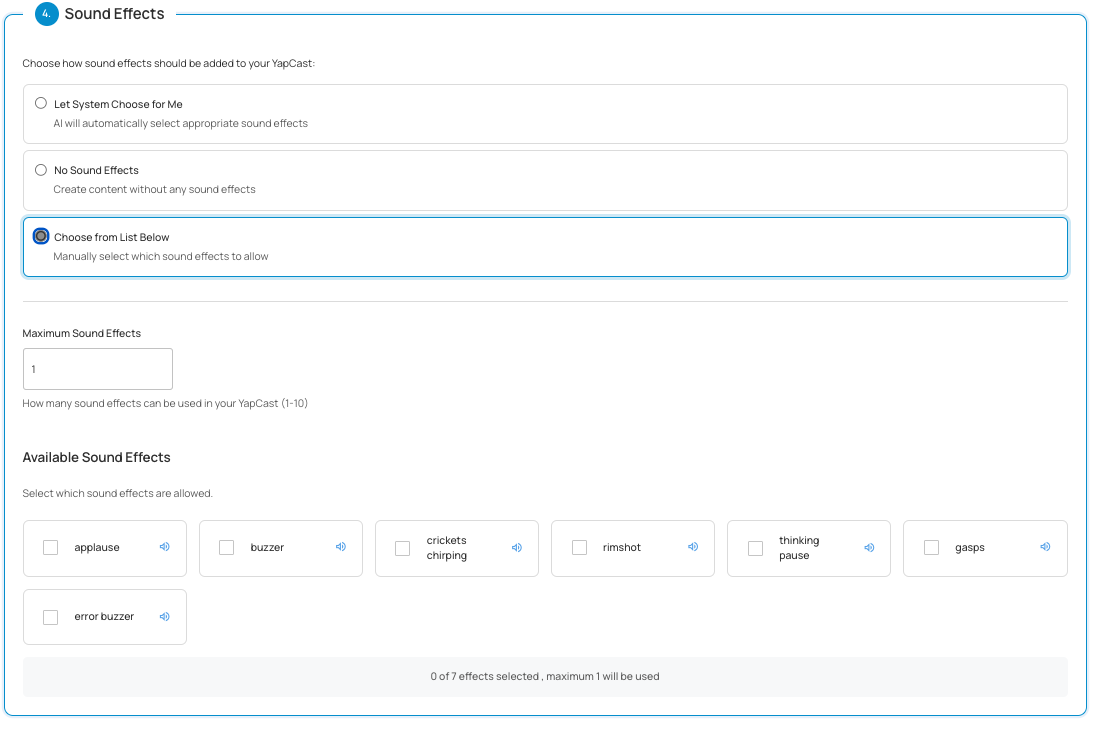The width and height of the screenshot is (1097, 733).
Task: Enable the error buzzer checkbox
Action: click(51, 617)
